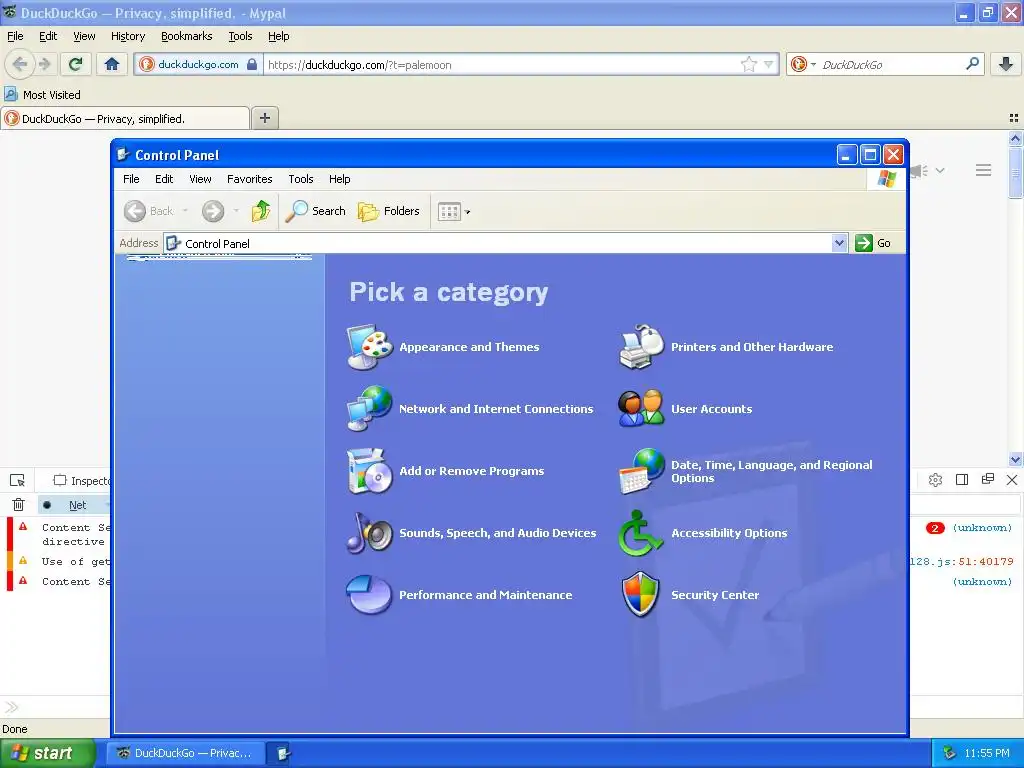
Task: Open devtools settings gear icon
Action: [x=935, y=480]
